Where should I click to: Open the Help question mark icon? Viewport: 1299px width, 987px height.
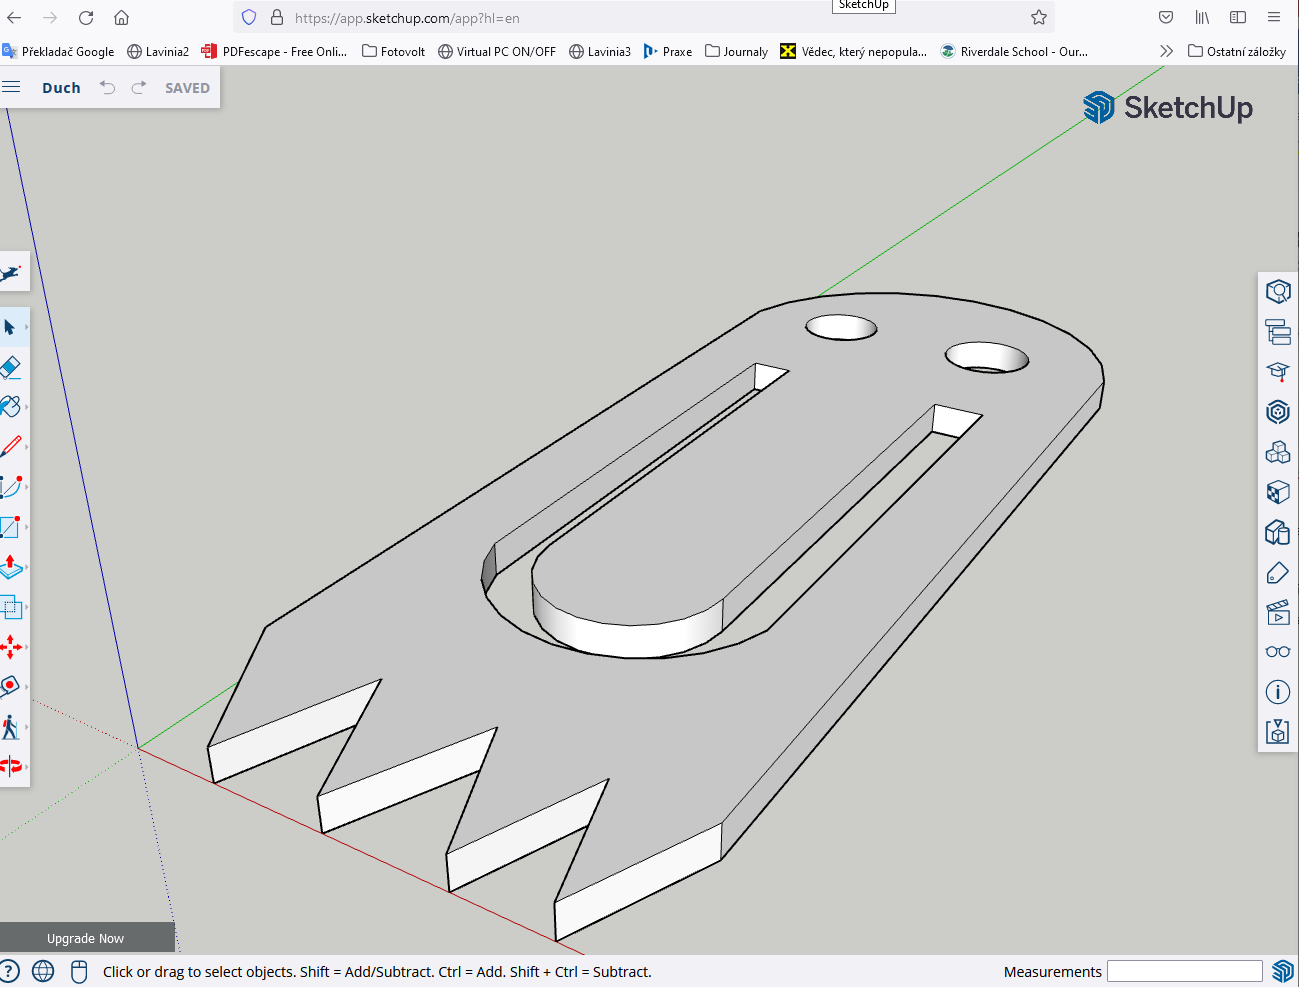coord(8,971)
